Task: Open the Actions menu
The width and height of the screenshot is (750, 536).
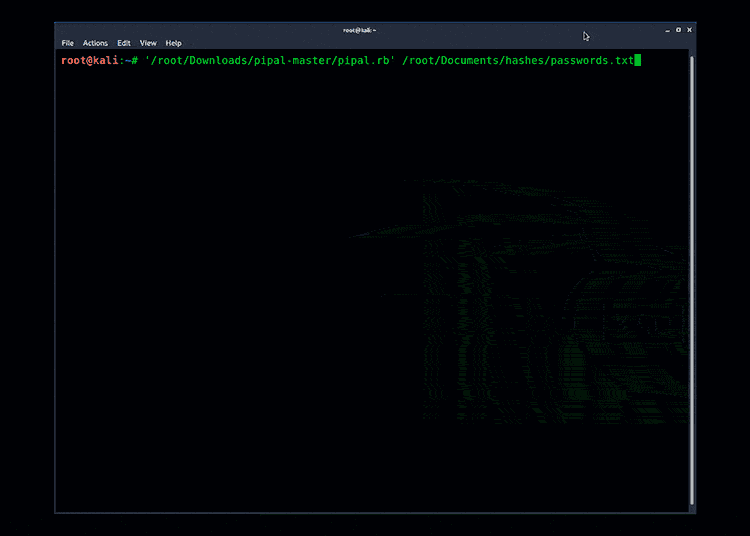Action: pos(95,43)
